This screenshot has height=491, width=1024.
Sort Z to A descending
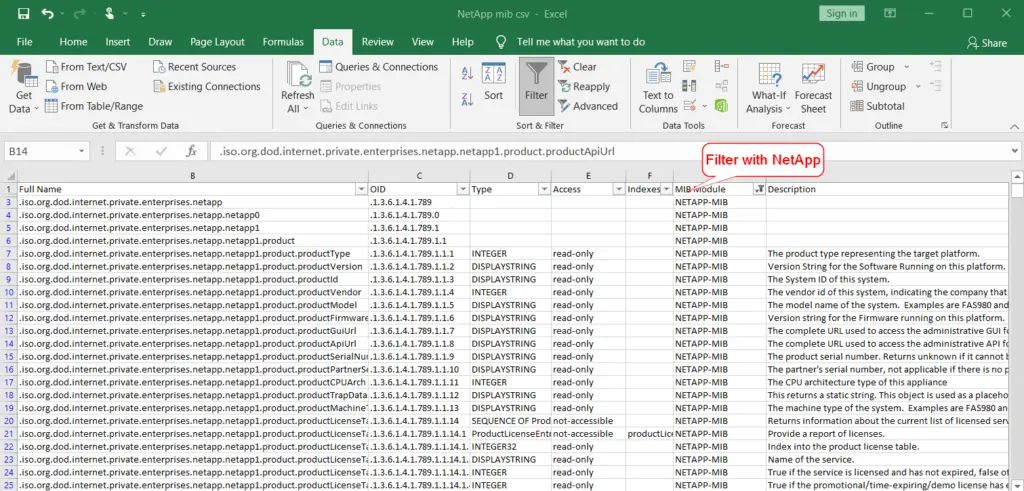pos(468,99)
